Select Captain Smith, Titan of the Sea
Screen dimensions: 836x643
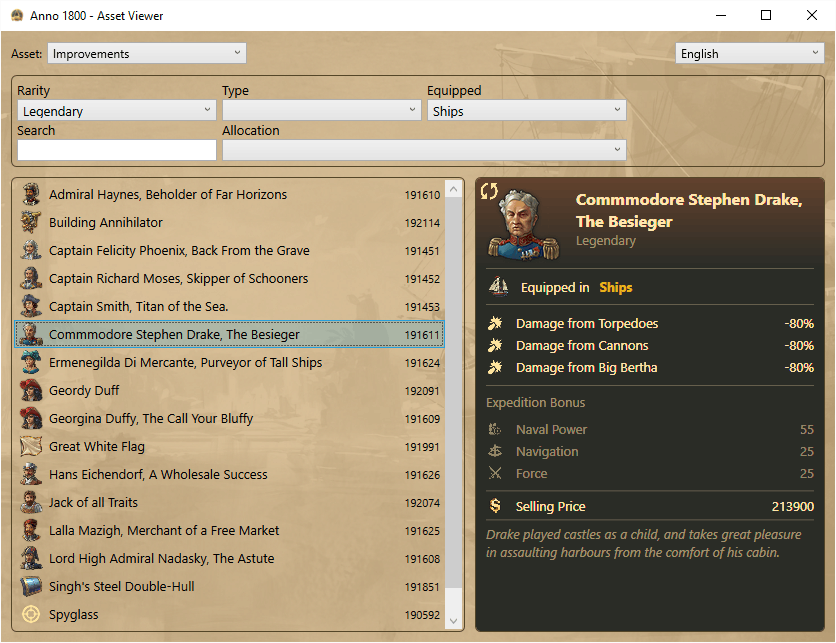(229, 306)
